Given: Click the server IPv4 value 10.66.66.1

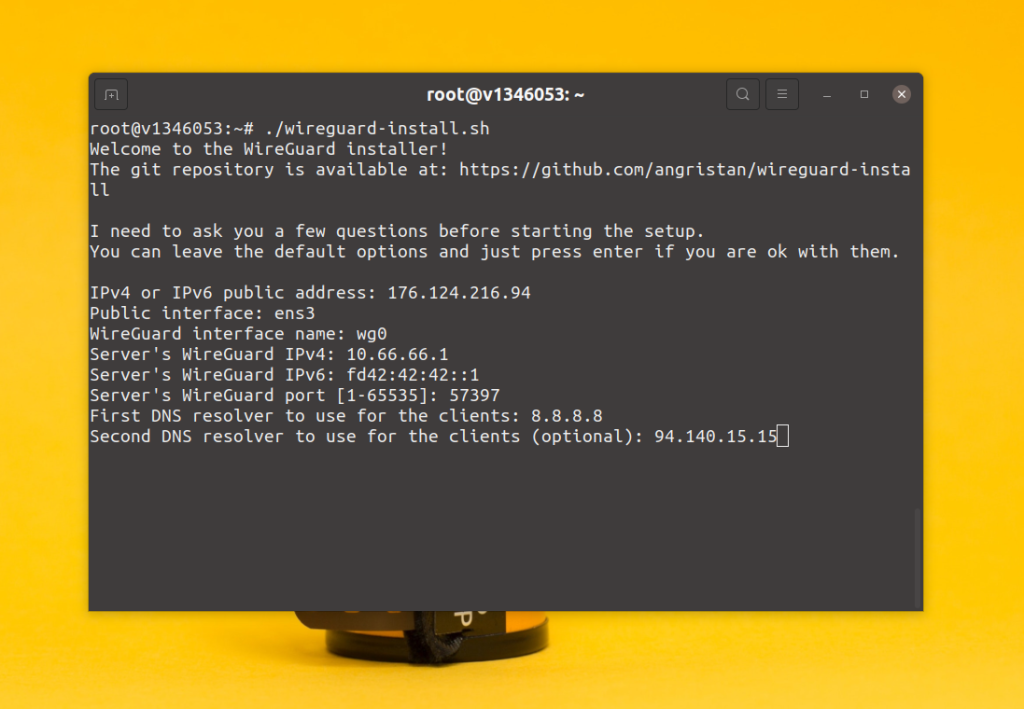Looking at the screenshot, I should coord(397,354).
